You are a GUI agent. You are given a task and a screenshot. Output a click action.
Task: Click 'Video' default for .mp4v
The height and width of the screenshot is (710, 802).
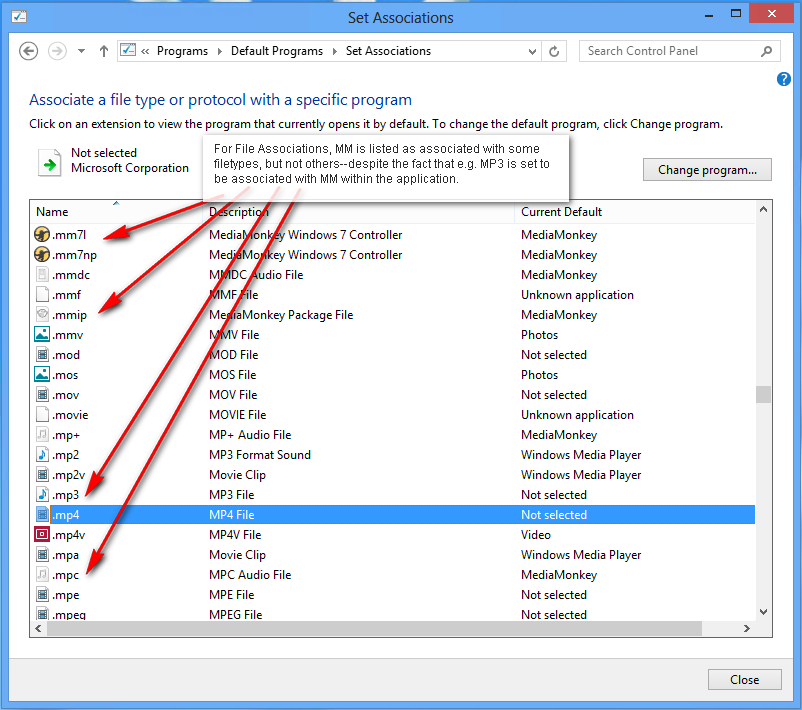coord(536,535)
